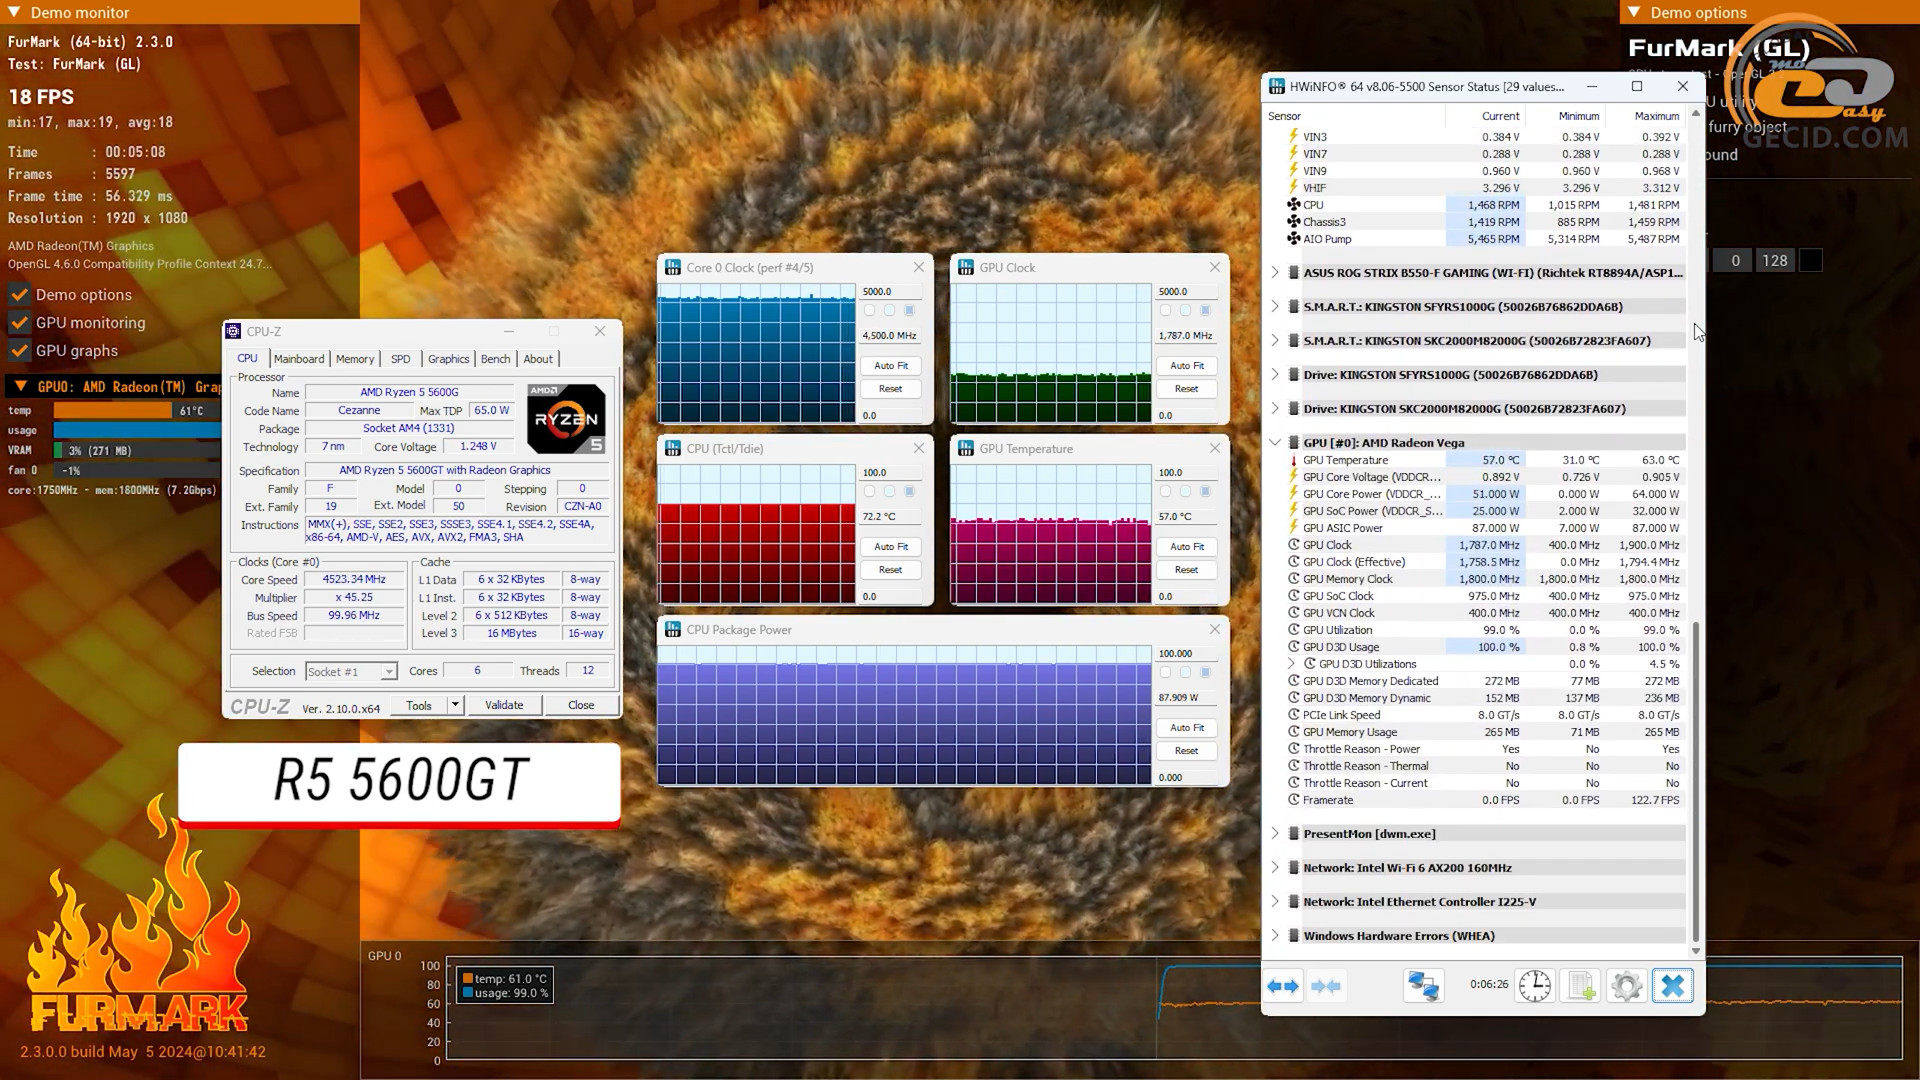Screen dimensions: 1920x1080
Task: Click the Validate button in CPU-Z
Action: 504,705
